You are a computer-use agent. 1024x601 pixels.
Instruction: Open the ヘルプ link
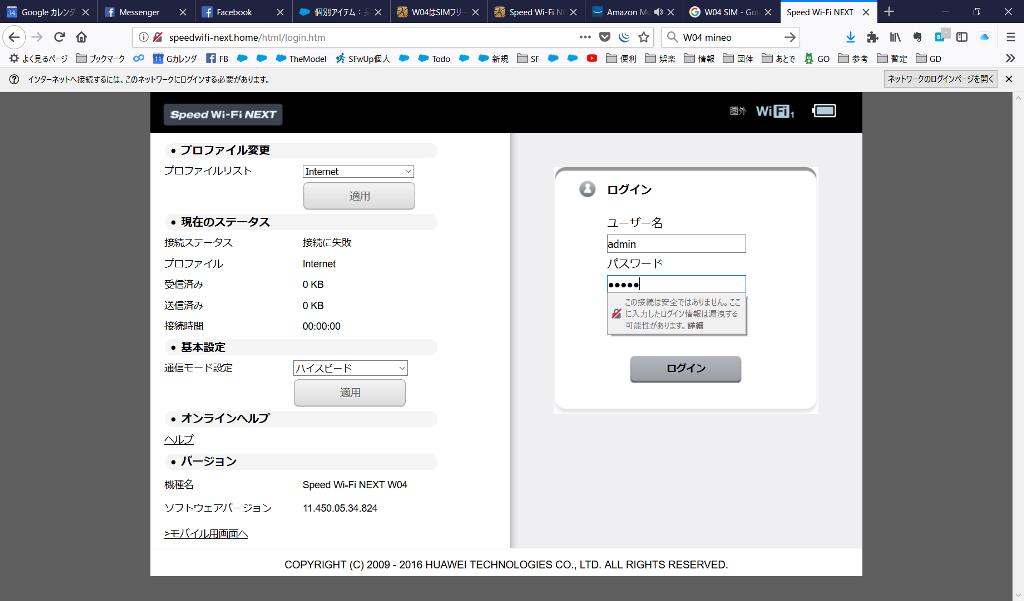179,440
